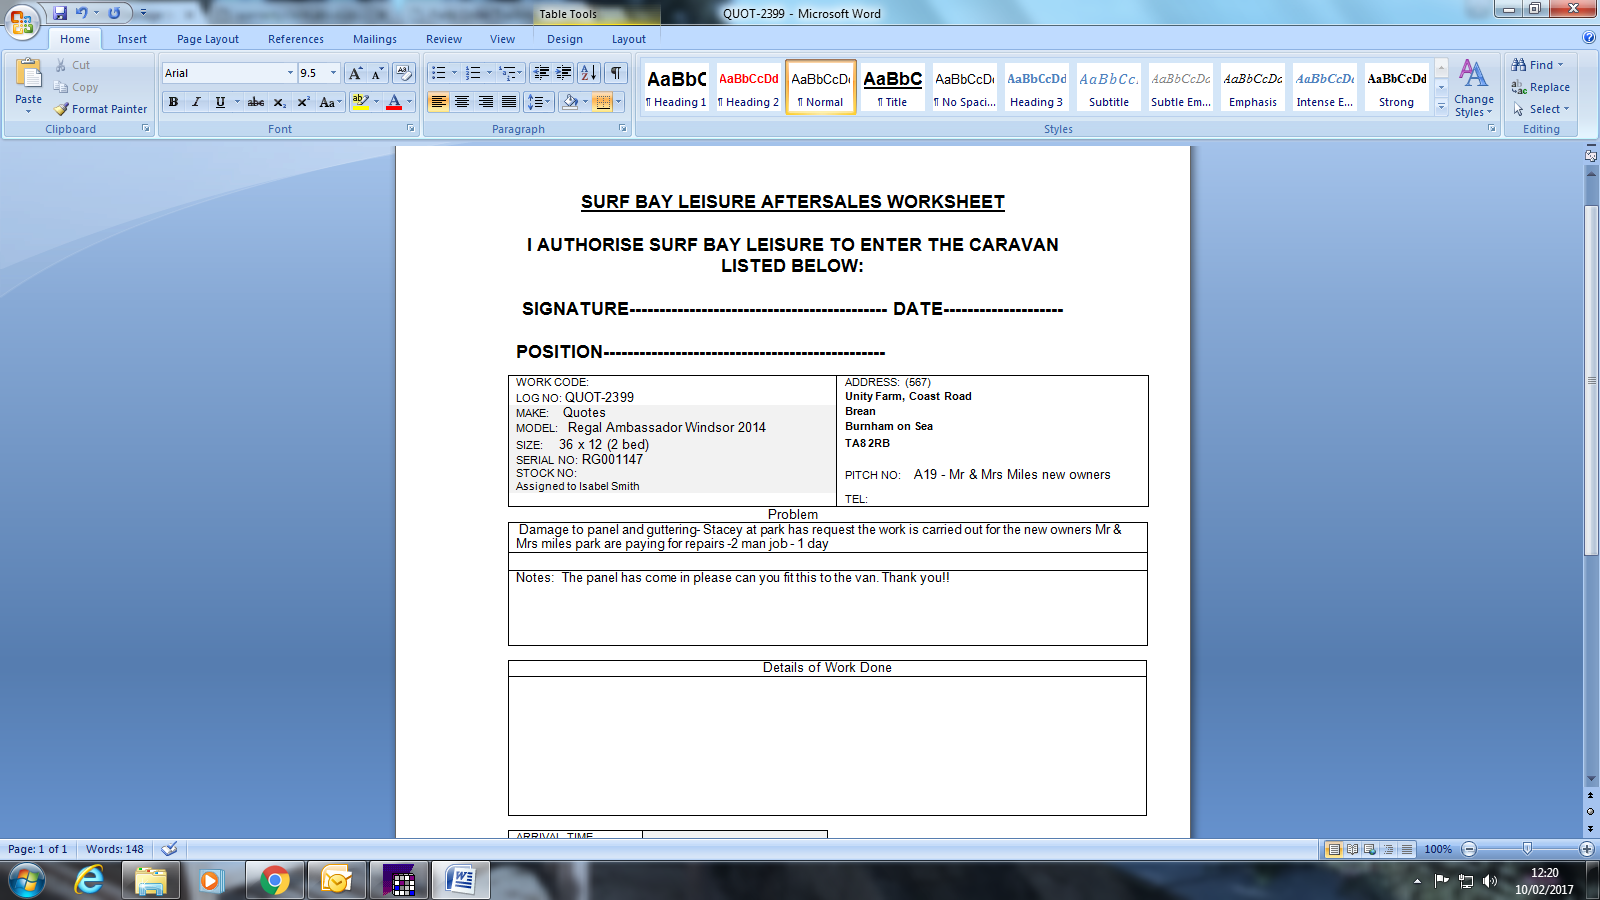Go to the Mailings tab
Image resolution: width=1600 pixels, height=900 pixels.
tap(375, 39)
